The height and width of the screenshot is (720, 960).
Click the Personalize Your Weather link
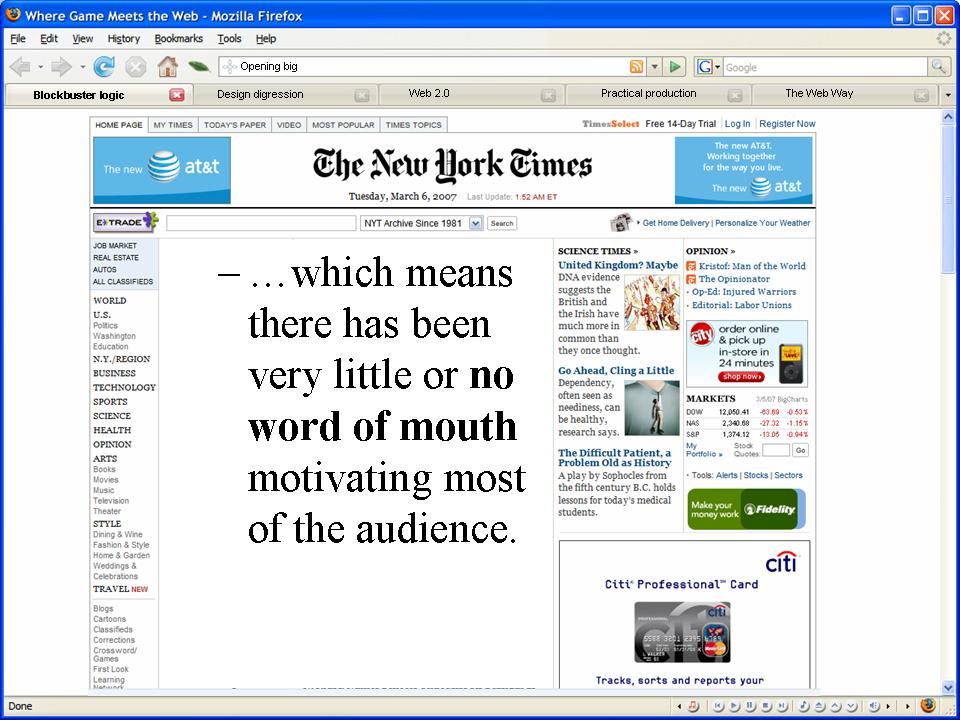[x=762, y=223]
